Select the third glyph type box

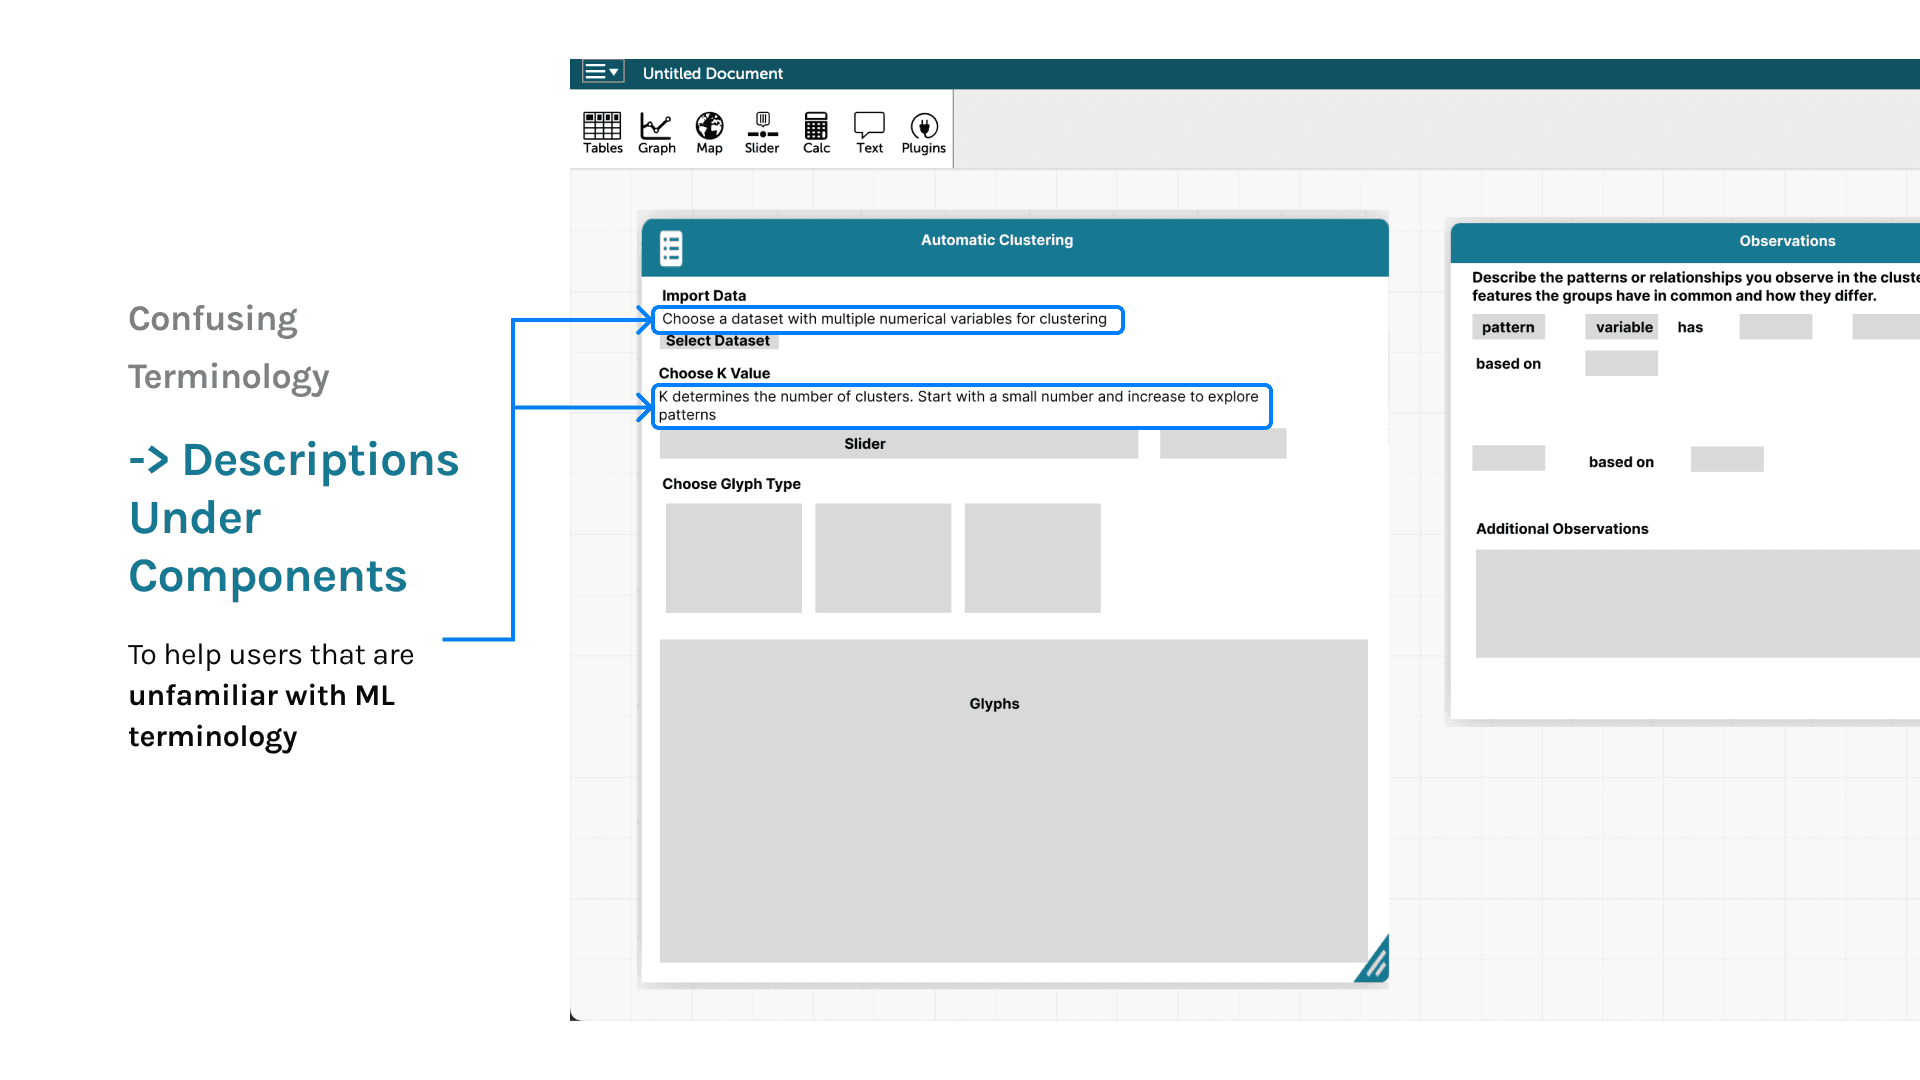(1032, 558)
